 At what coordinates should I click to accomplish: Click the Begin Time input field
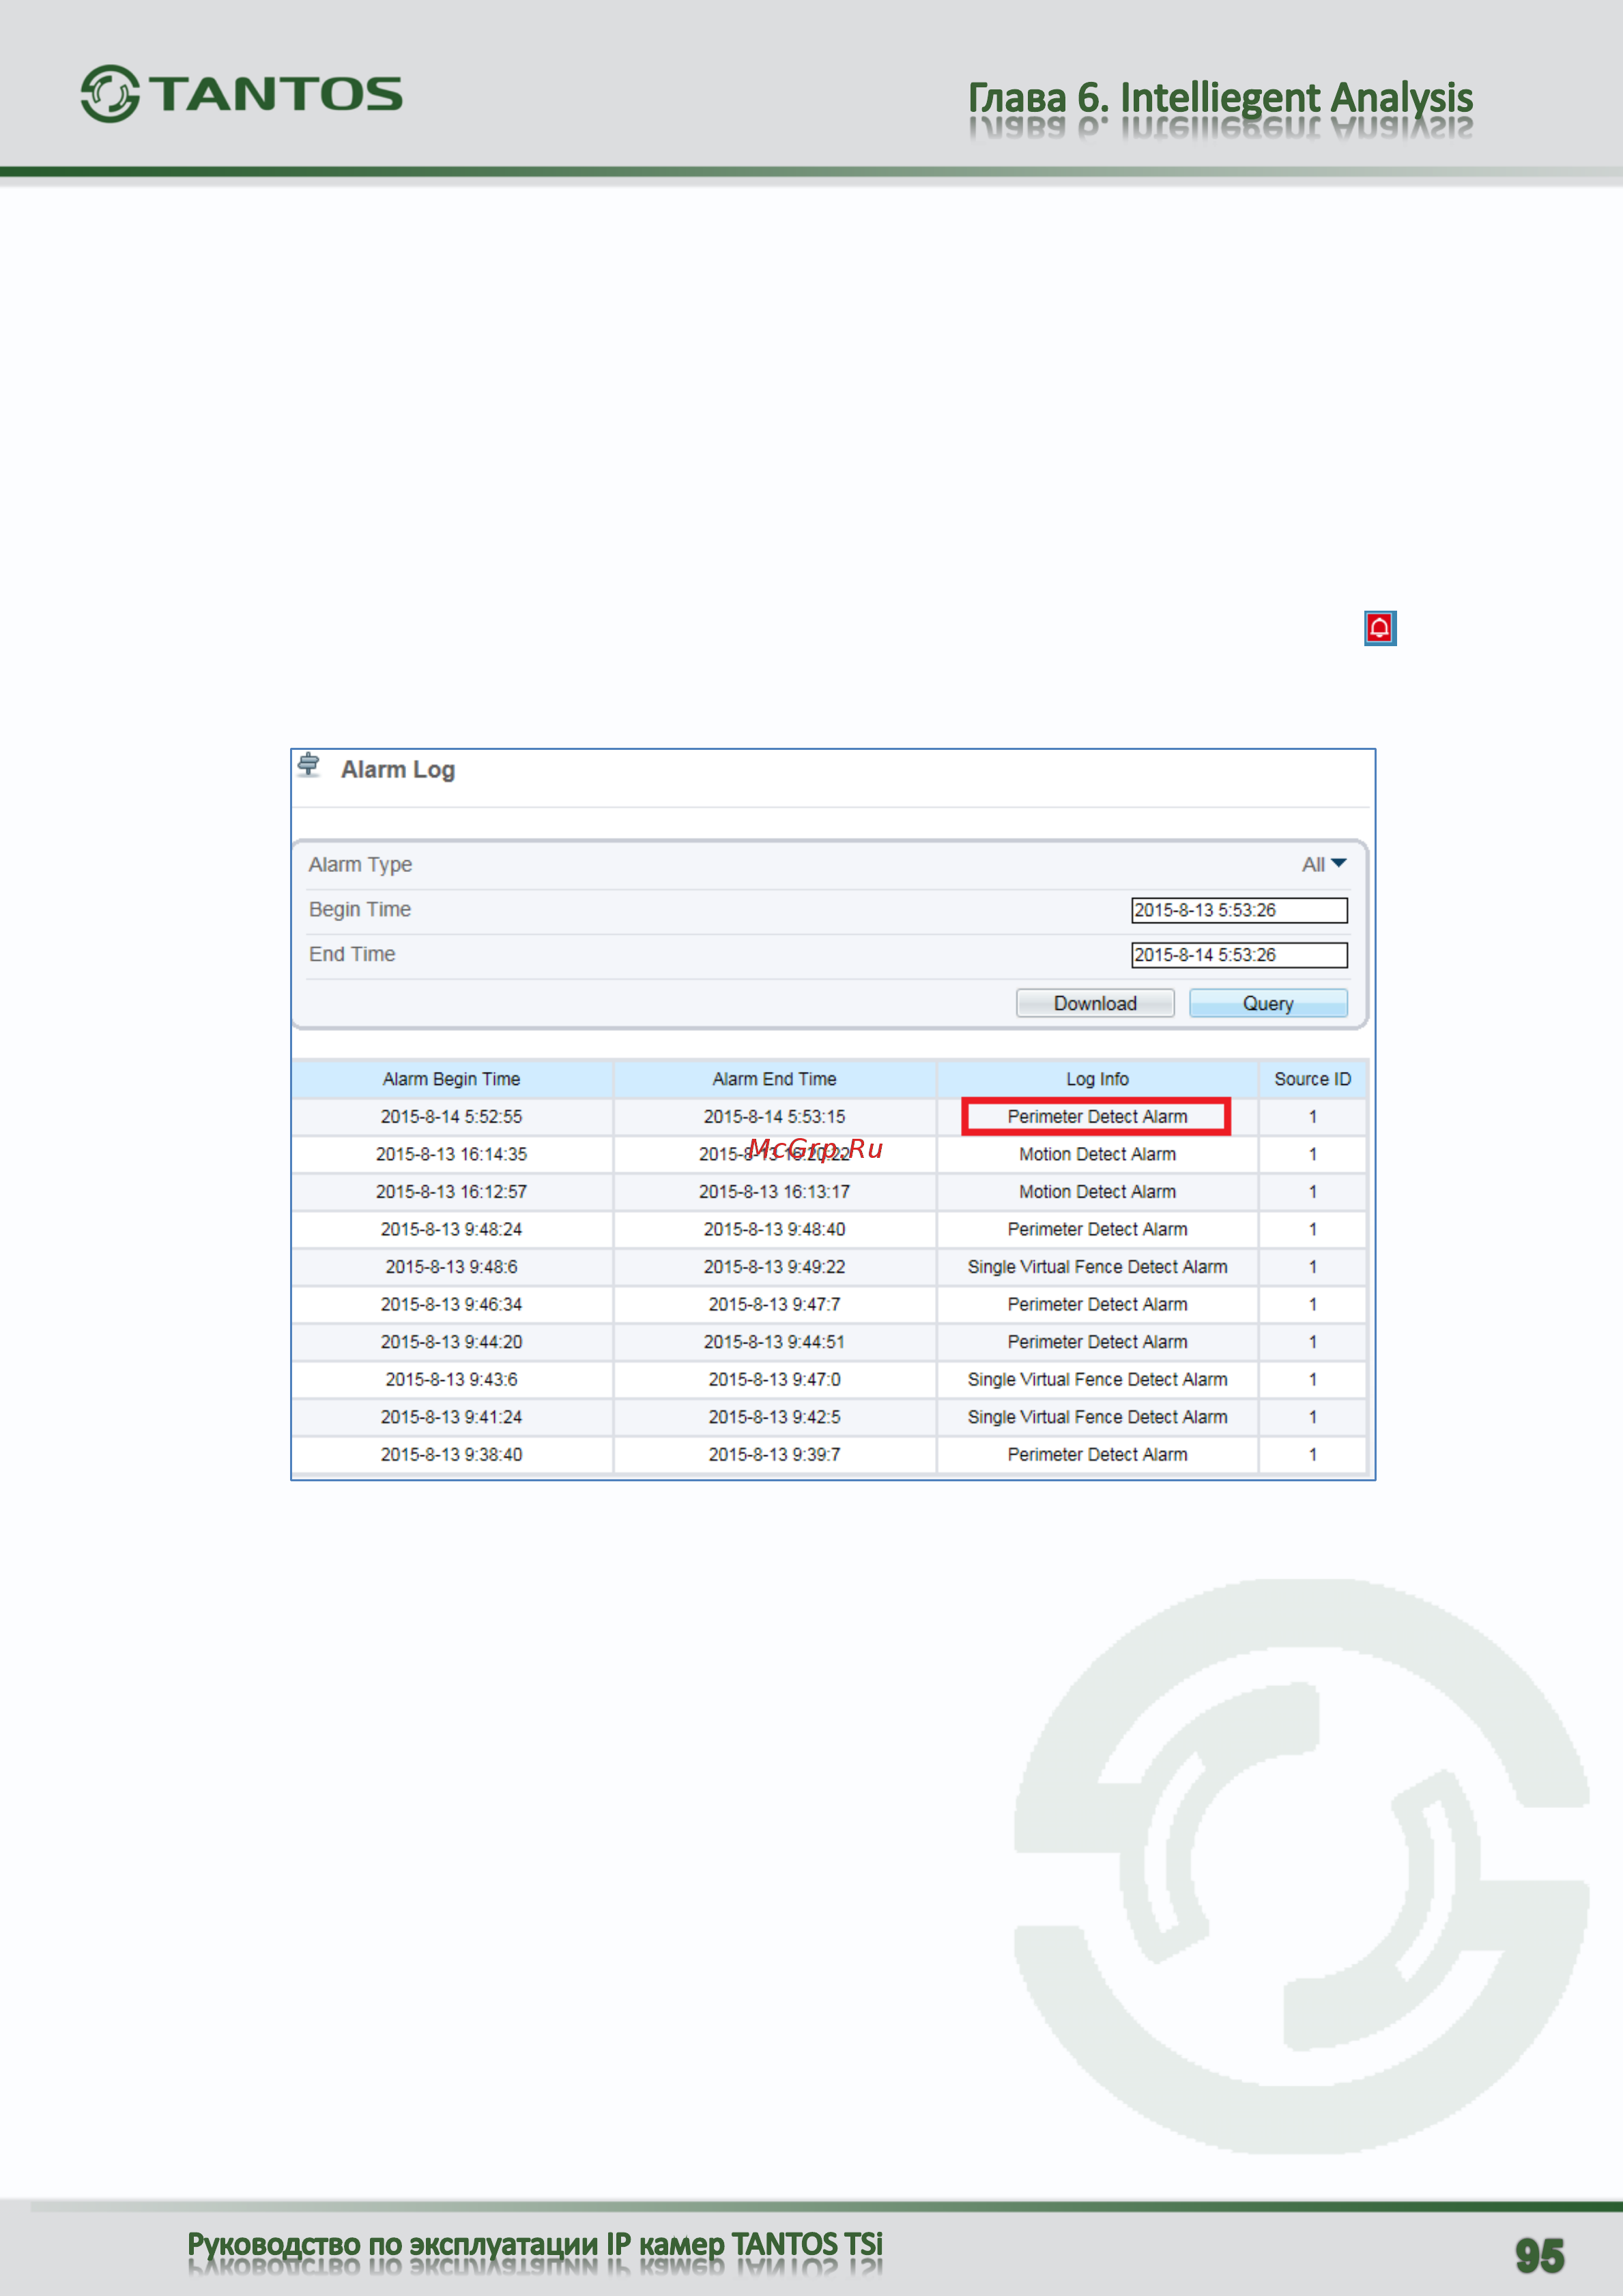point(1239,910)
